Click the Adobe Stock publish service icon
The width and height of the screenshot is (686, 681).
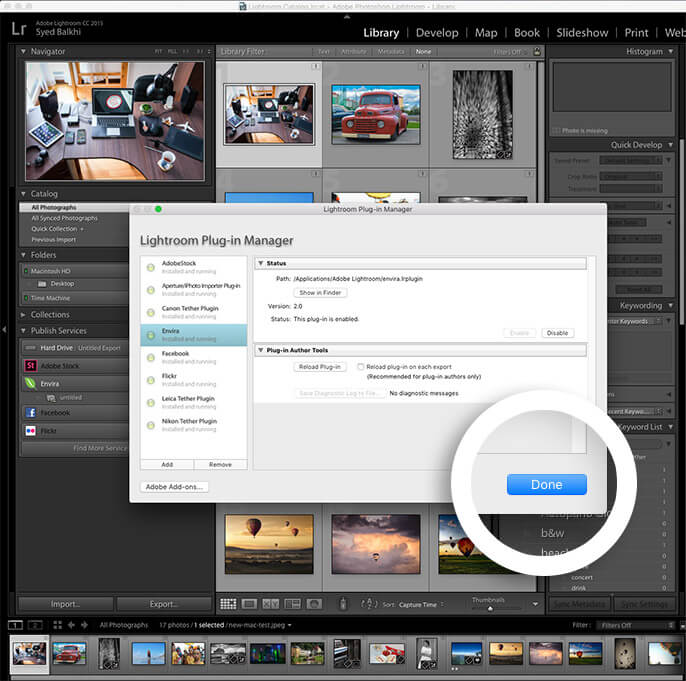click(30, 366)
